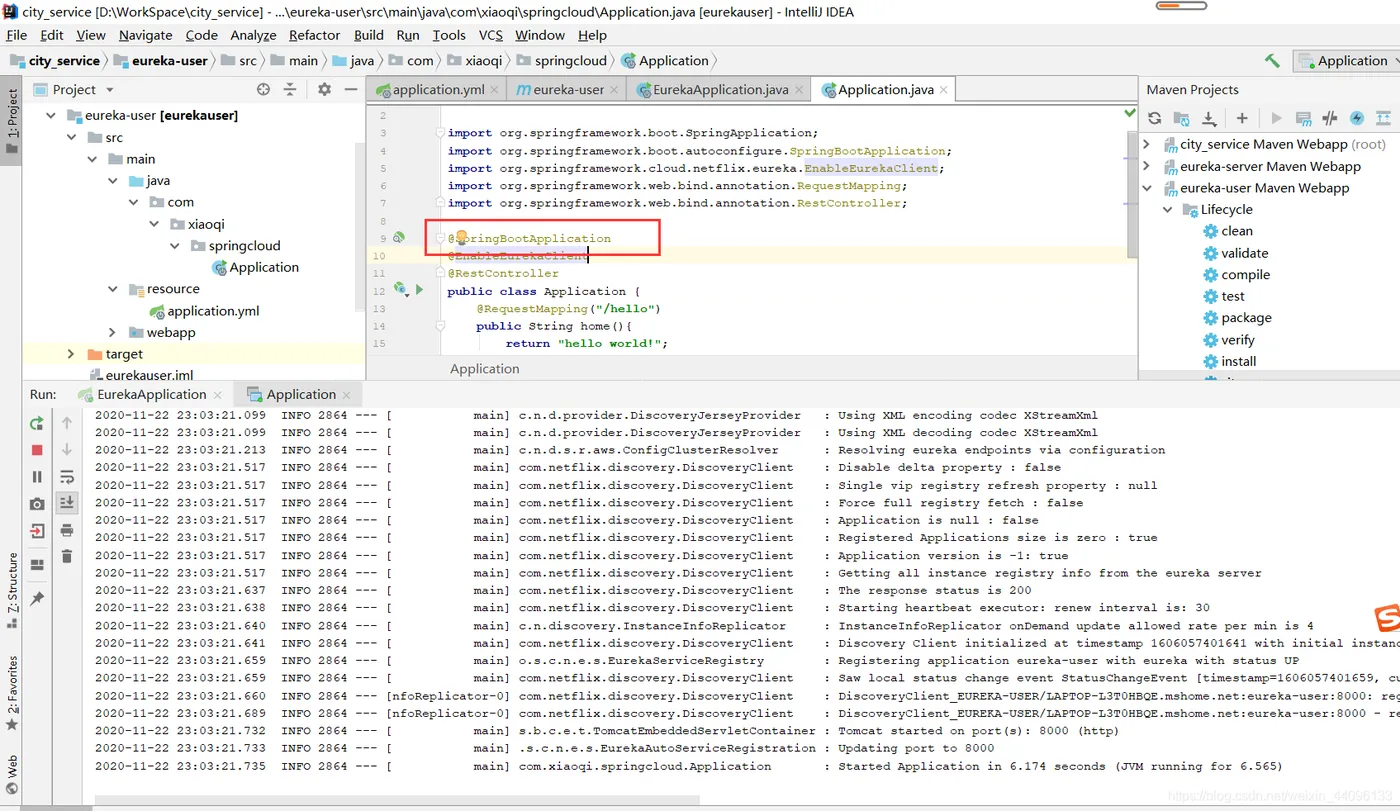Hide the Project tool window
Screen dimensions: 1400x811
coord(351,89)
